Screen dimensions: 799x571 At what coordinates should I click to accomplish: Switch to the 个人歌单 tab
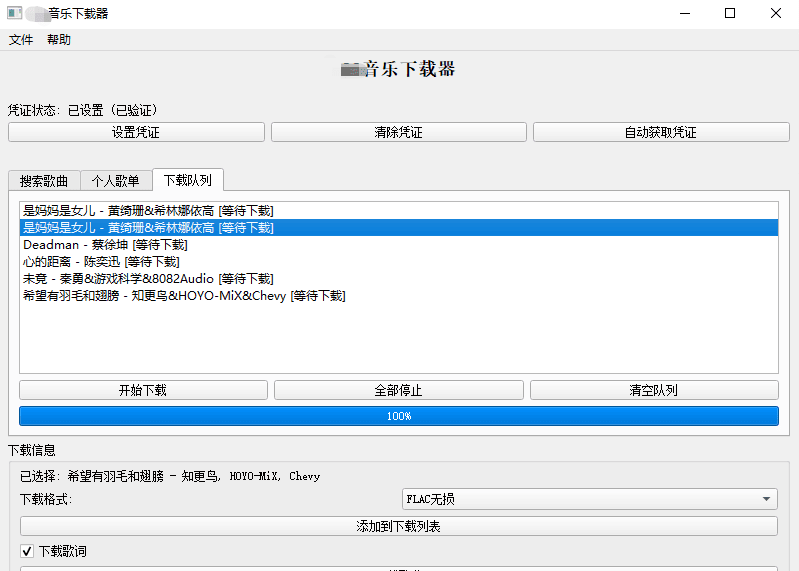[x=116, y=181]
